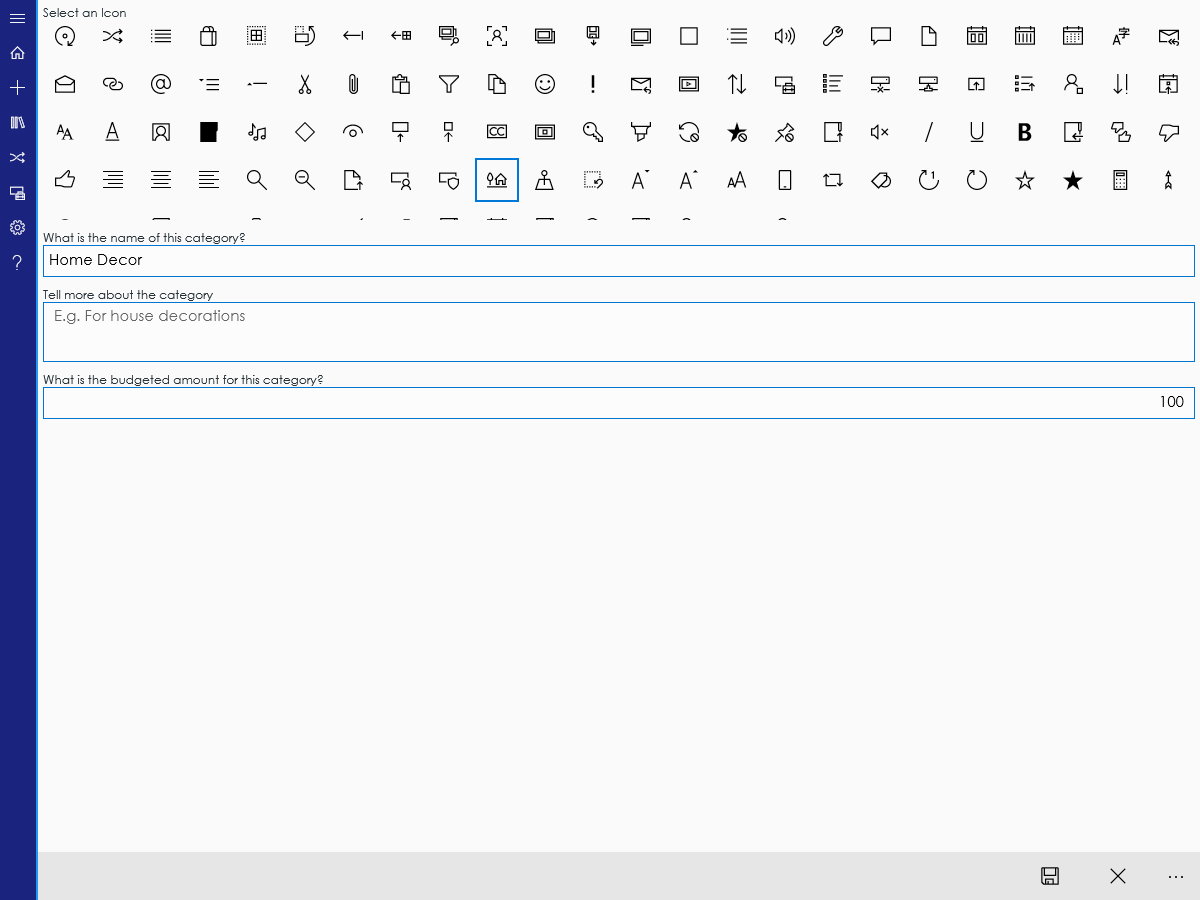Select the filled black page icon
This screenshot has height=900, width=1200.
(209, 132)
